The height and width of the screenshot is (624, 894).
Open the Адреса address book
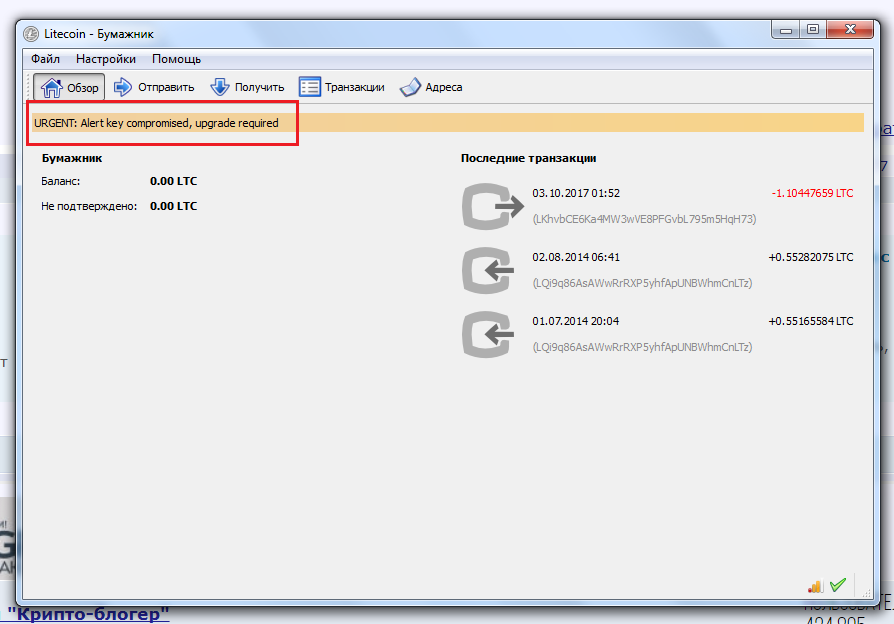(x=431, y=87)
